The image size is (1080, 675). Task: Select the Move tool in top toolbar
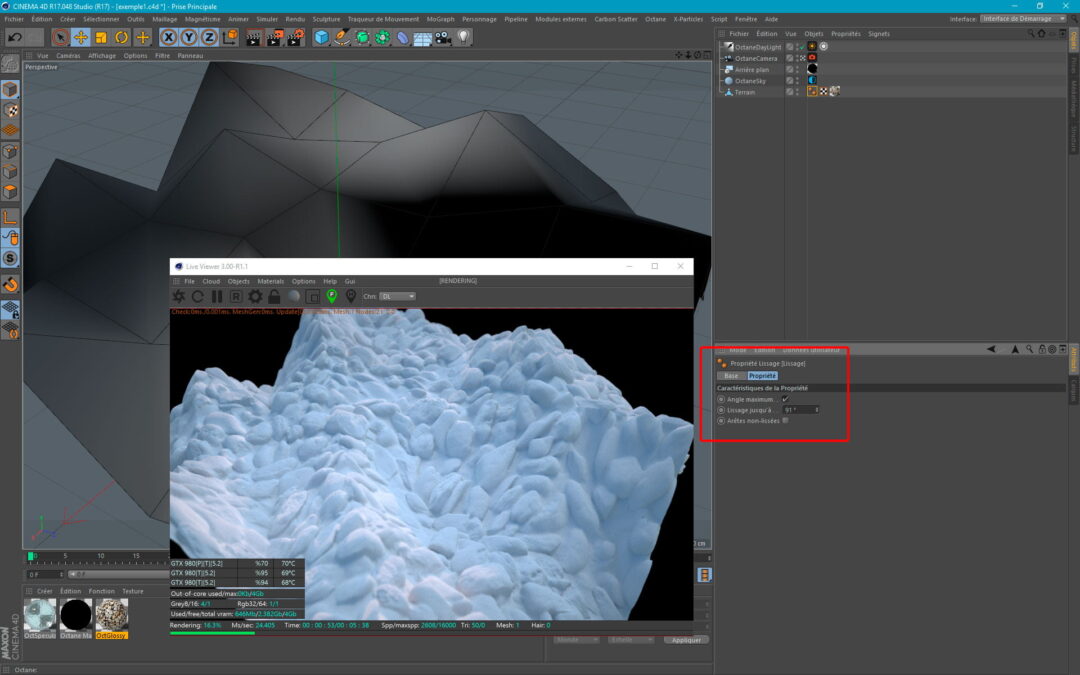pyautogui.click(x=81, y=37)
